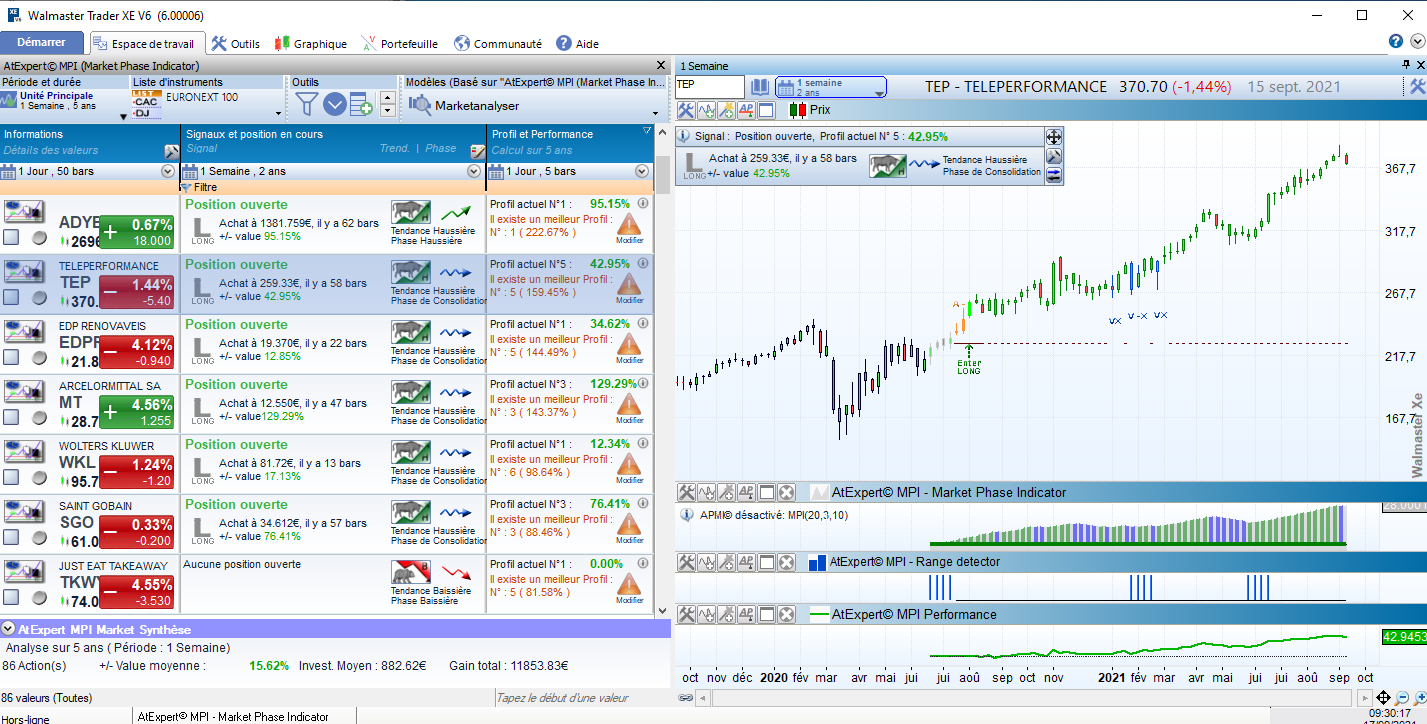
Task: Click the Outils stepper up arrow
Action: (x=387, y=96)
